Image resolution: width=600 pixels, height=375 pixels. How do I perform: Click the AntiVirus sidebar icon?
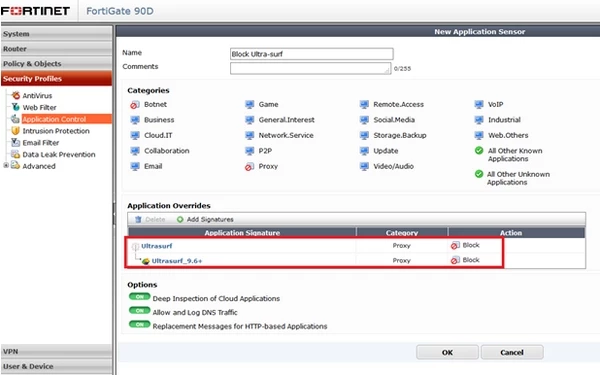[16, 95]
